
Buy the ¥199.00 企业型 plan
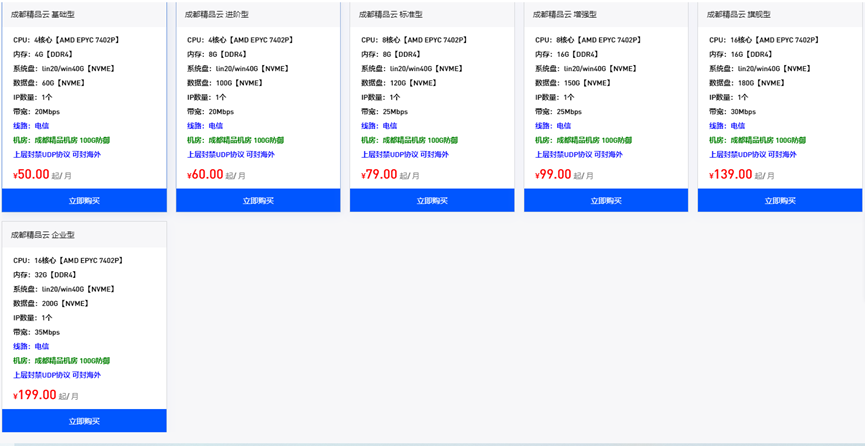pyautogui.click(x=84, y=421)
